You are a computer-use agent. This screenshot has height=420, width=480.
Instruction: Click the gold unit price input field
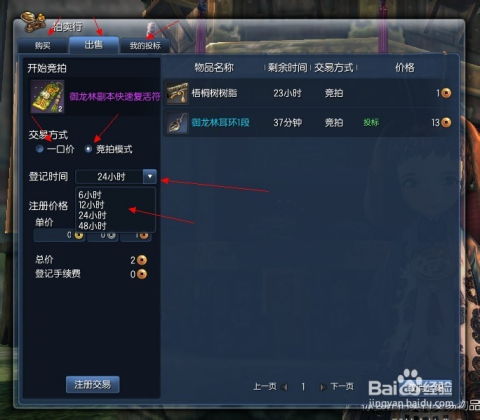pyautogui.click(x=59, y=235)
